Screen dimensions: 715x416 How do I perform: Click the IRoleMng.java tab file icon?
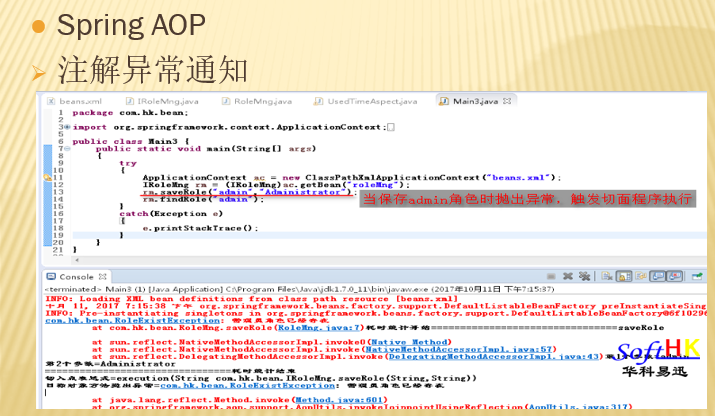point(130,101)
